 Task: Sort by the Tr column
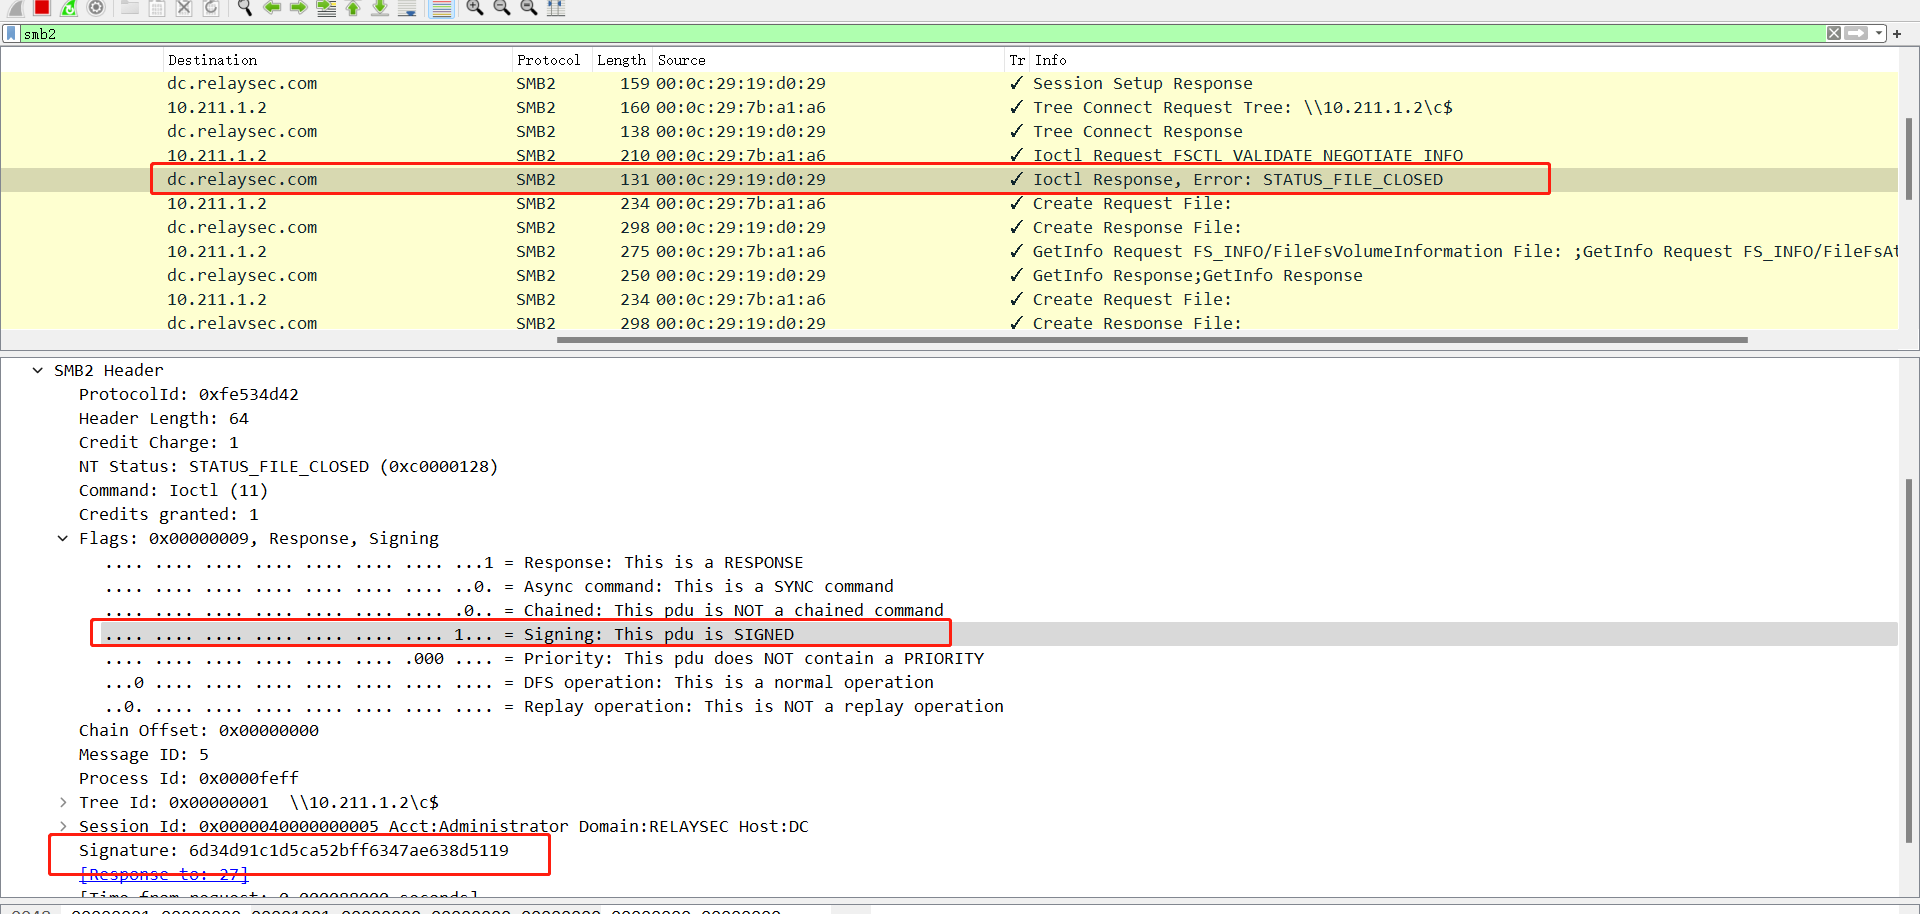coord(1017,60)
